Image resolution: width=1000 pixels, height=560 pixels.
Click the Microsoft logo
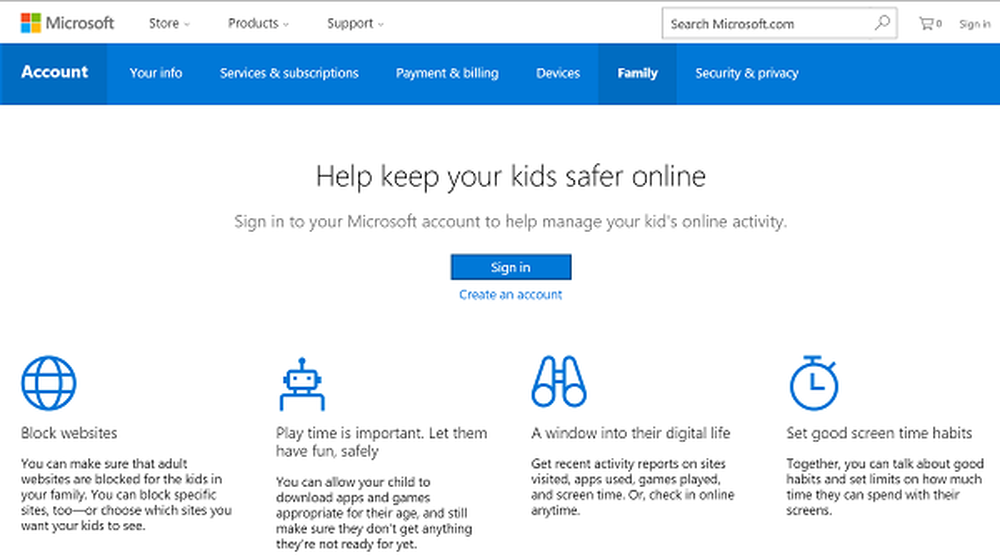coord(67,24)
